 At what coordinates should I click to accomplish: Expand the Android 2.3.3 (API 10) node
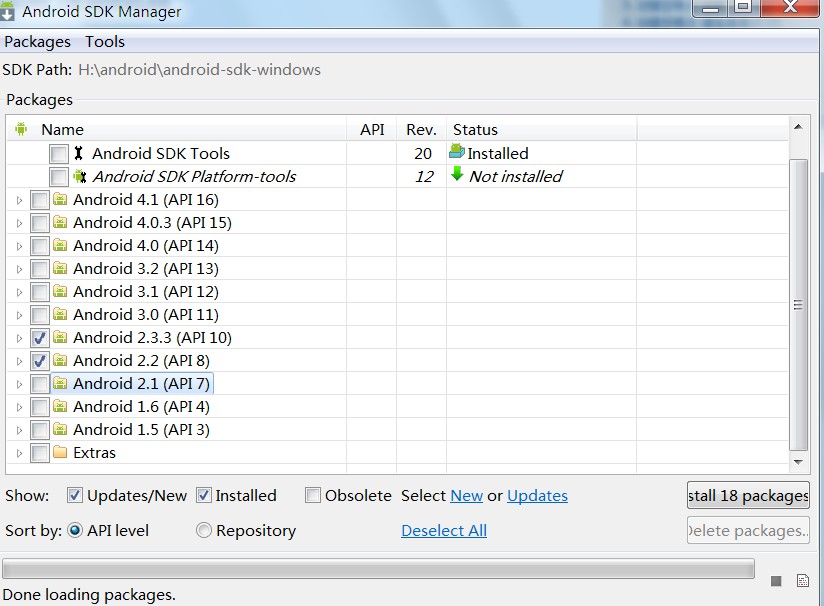click(19, 338)
